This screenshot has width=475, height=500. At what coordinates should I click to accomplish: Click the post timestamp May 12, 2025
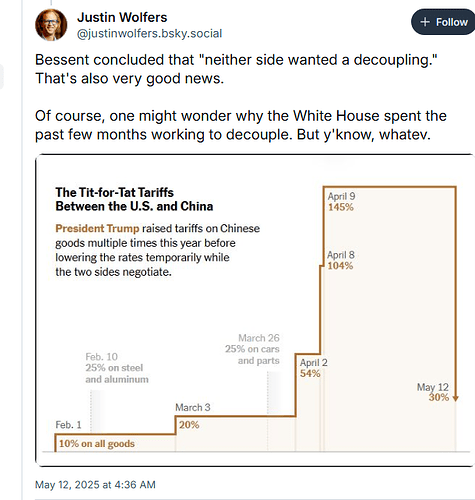coord(95,485)
